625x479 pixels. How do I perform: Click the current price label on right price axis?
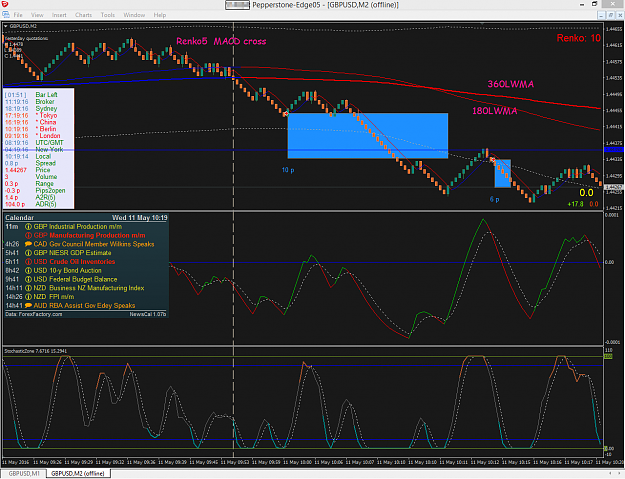(614, 187)
